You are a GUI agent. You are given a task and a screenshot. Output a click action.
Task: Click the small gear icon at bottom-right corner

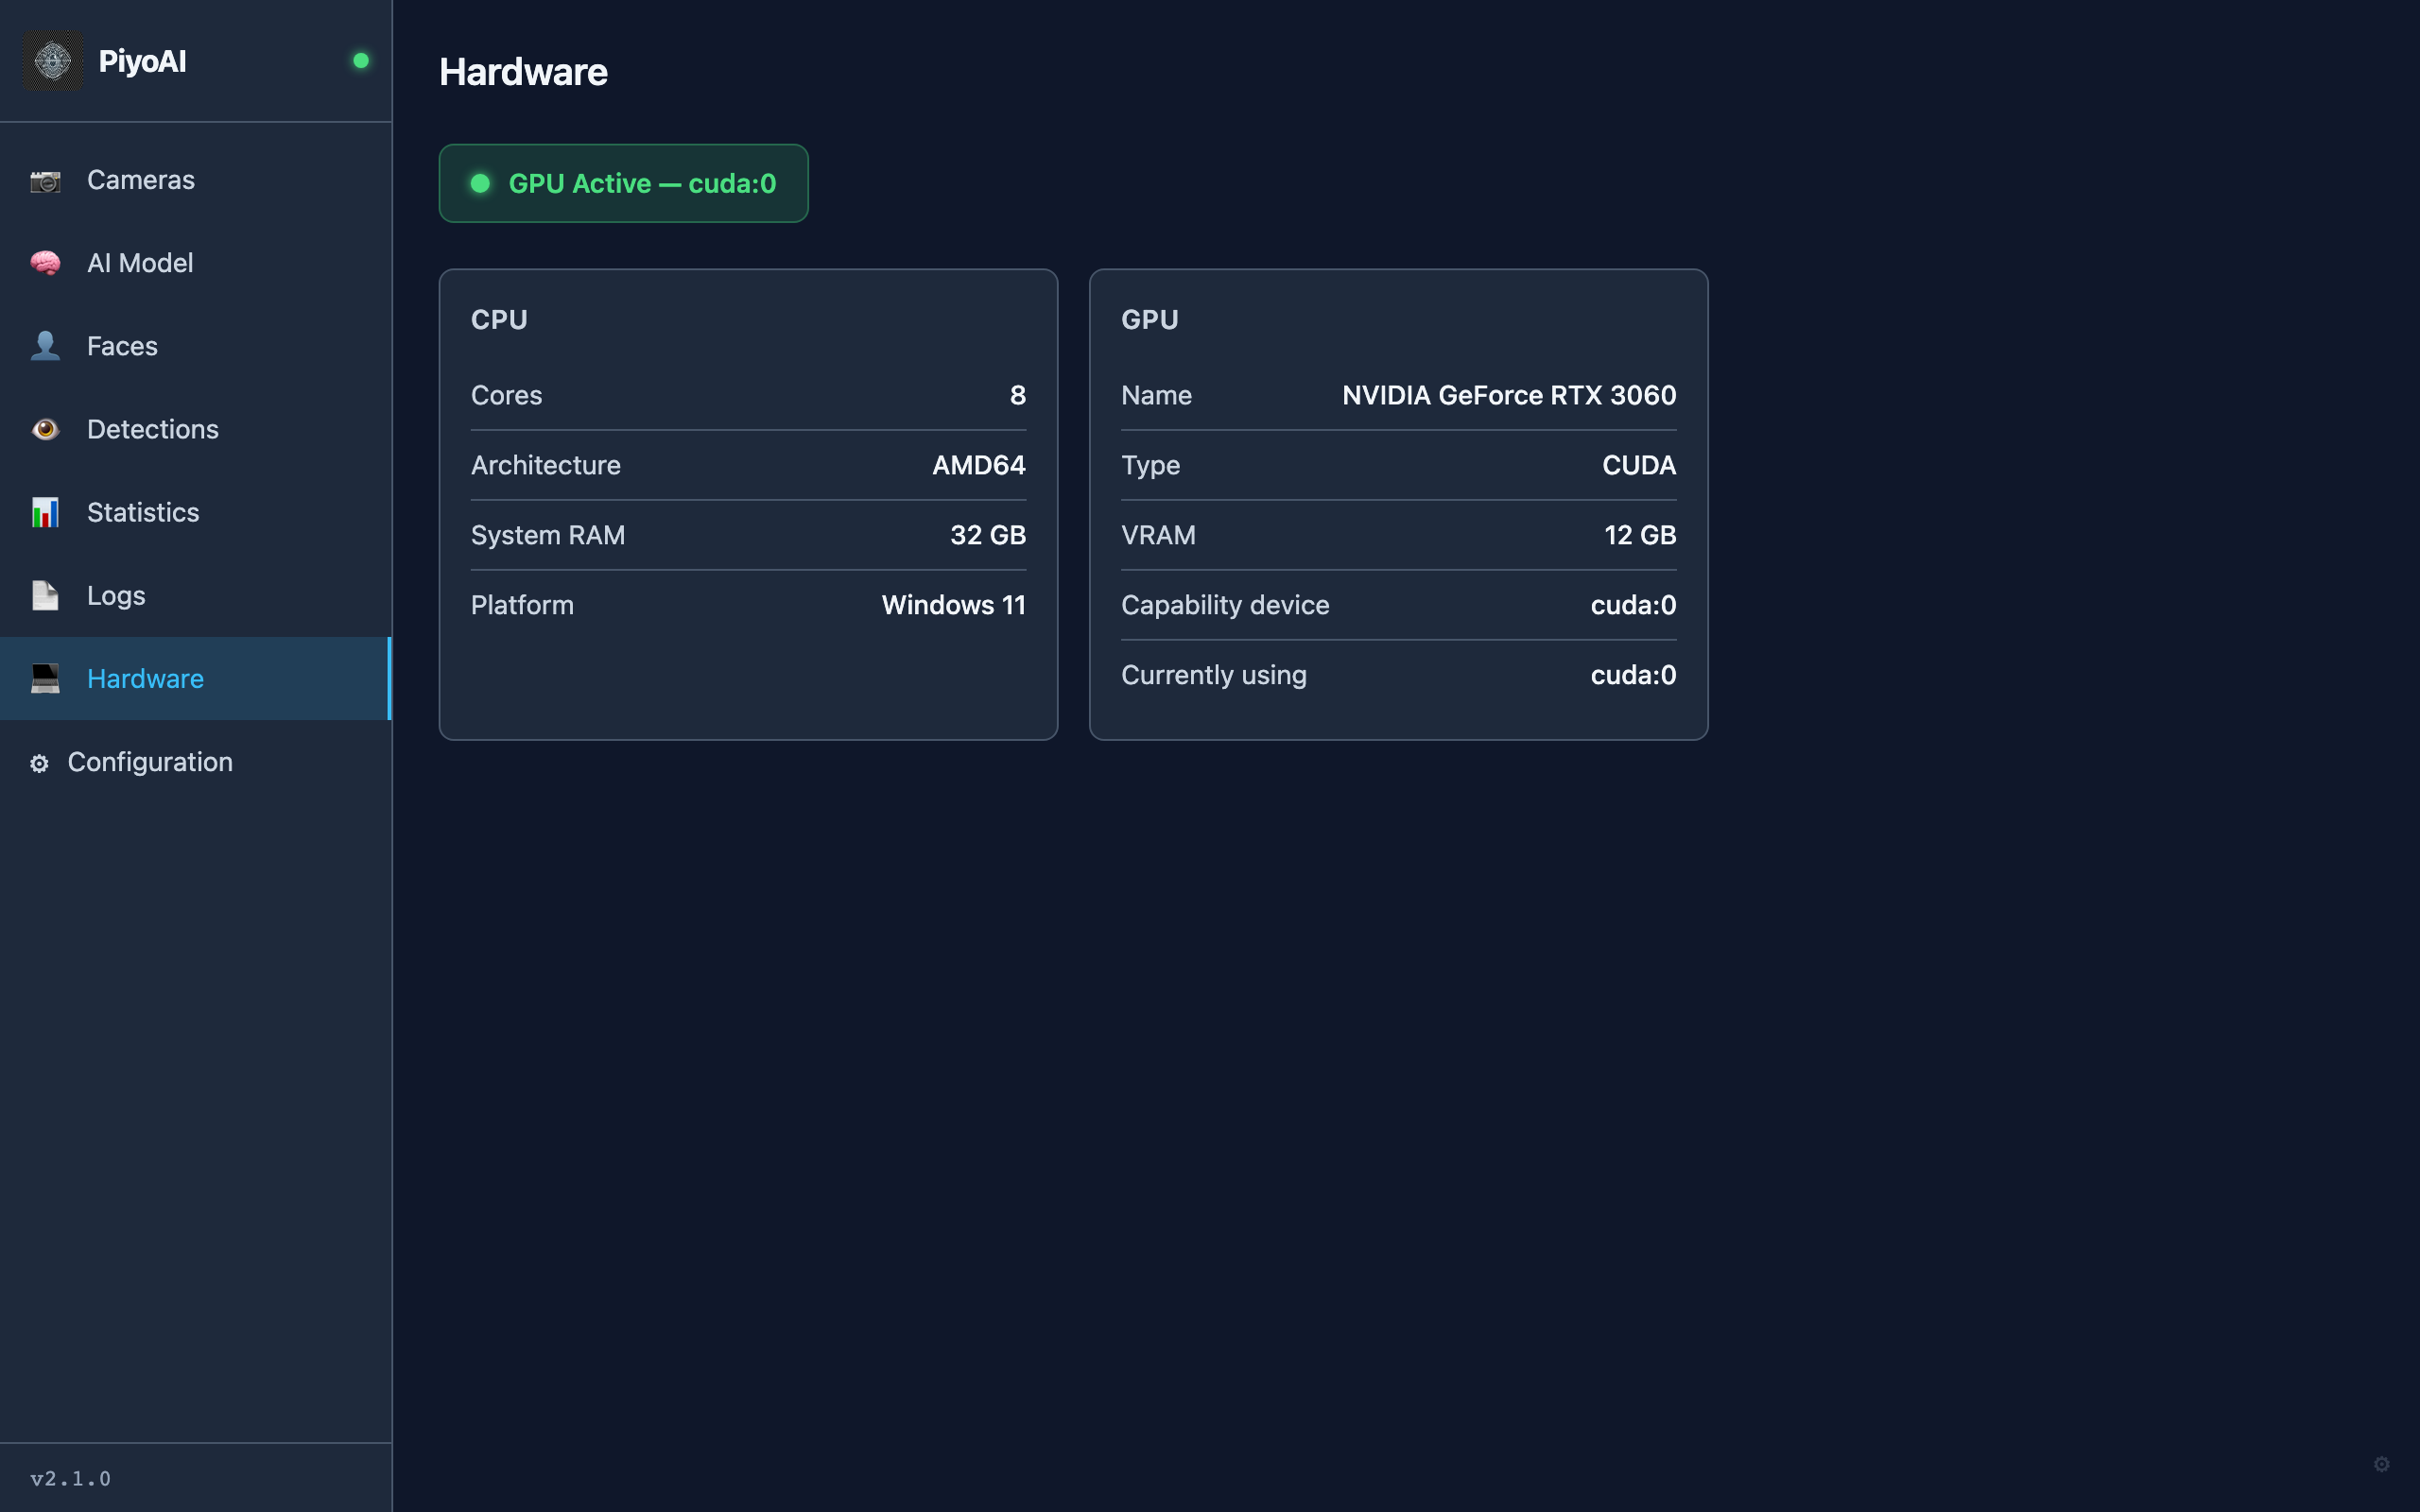coord(2382,1464)
